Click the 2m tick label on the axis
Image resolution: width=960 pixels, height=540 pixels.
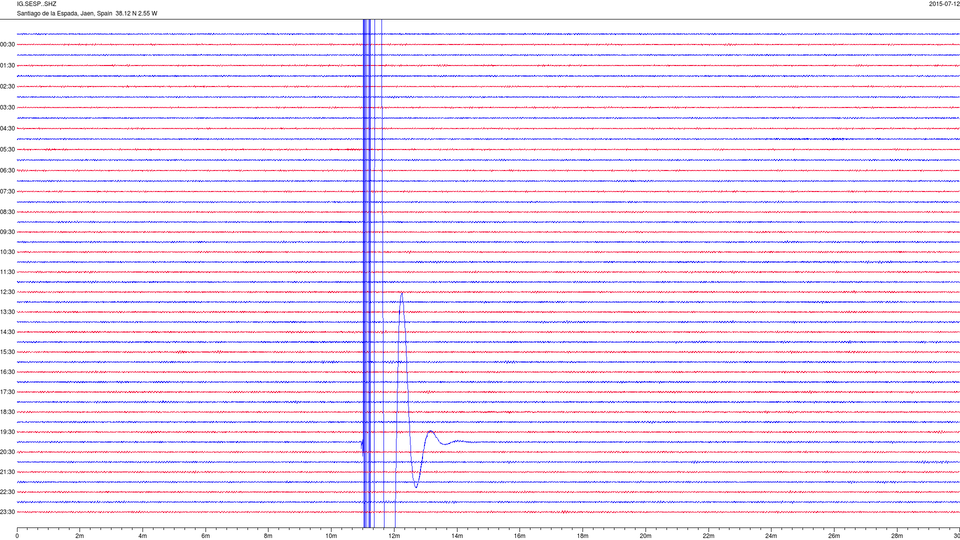coord(80,536)
